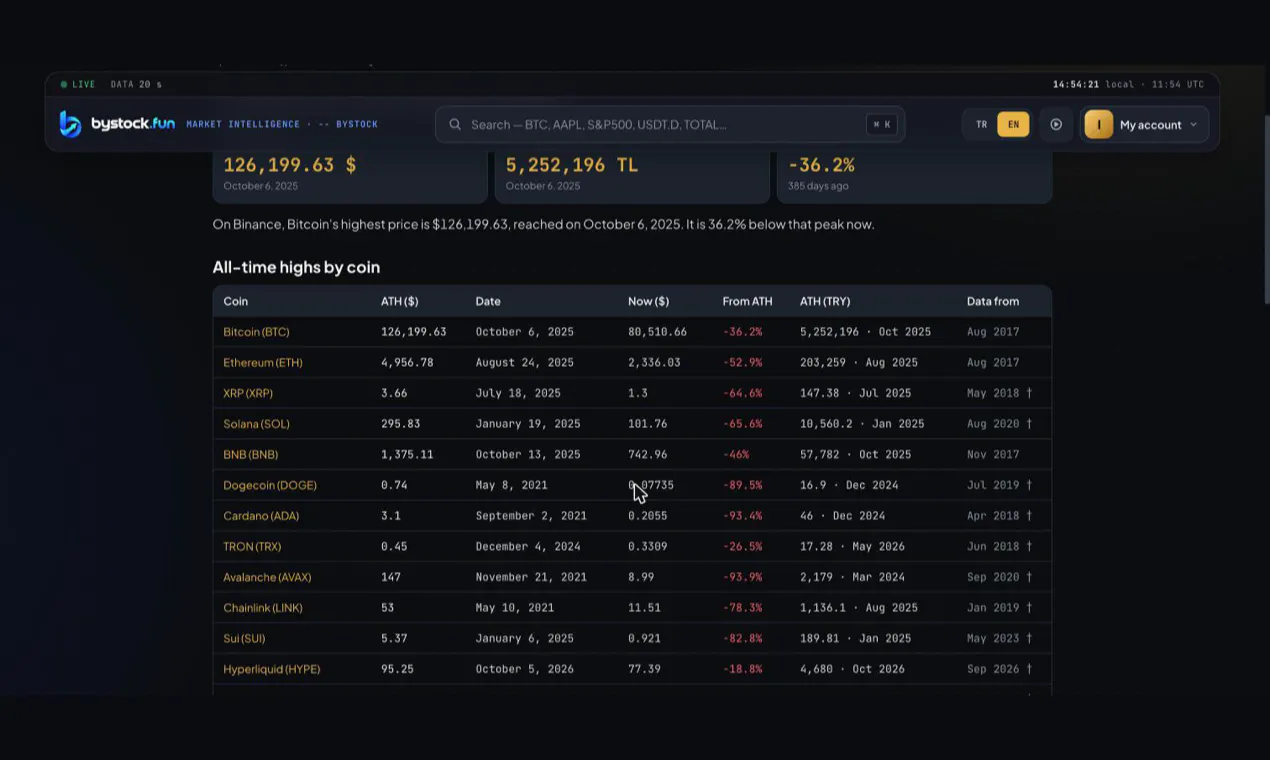Click the ATH ($) column header
Image resolution: width=1270 pixels, height=760 pixels.
[x=399, y=301]
